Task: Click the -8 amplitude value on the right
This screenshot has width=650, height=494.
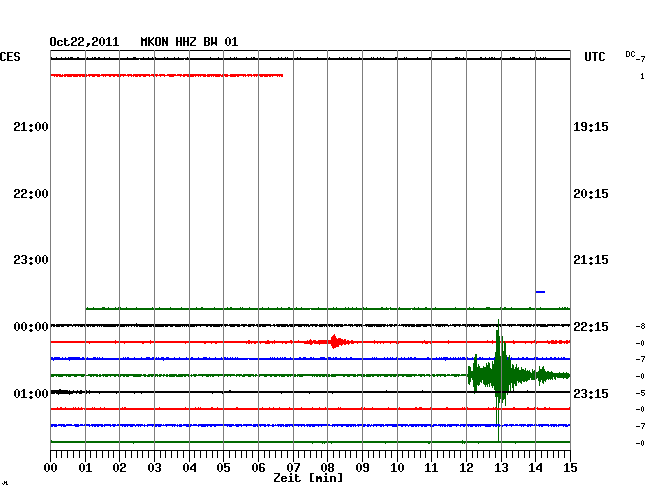Action: coord(640,327)
